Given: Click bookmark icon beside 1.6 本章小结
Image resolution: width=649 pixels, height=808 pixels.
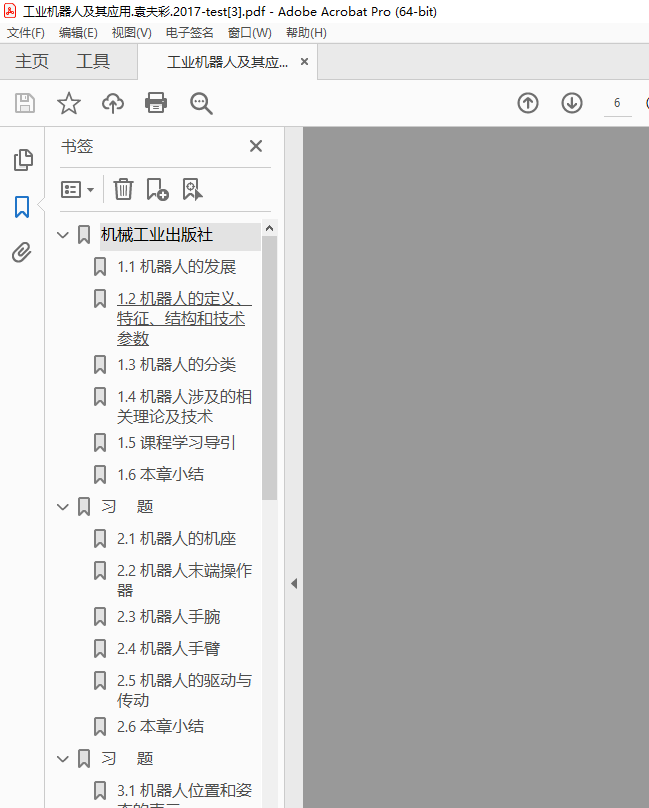Looking at the screenshot, I should tap(100, 475).
